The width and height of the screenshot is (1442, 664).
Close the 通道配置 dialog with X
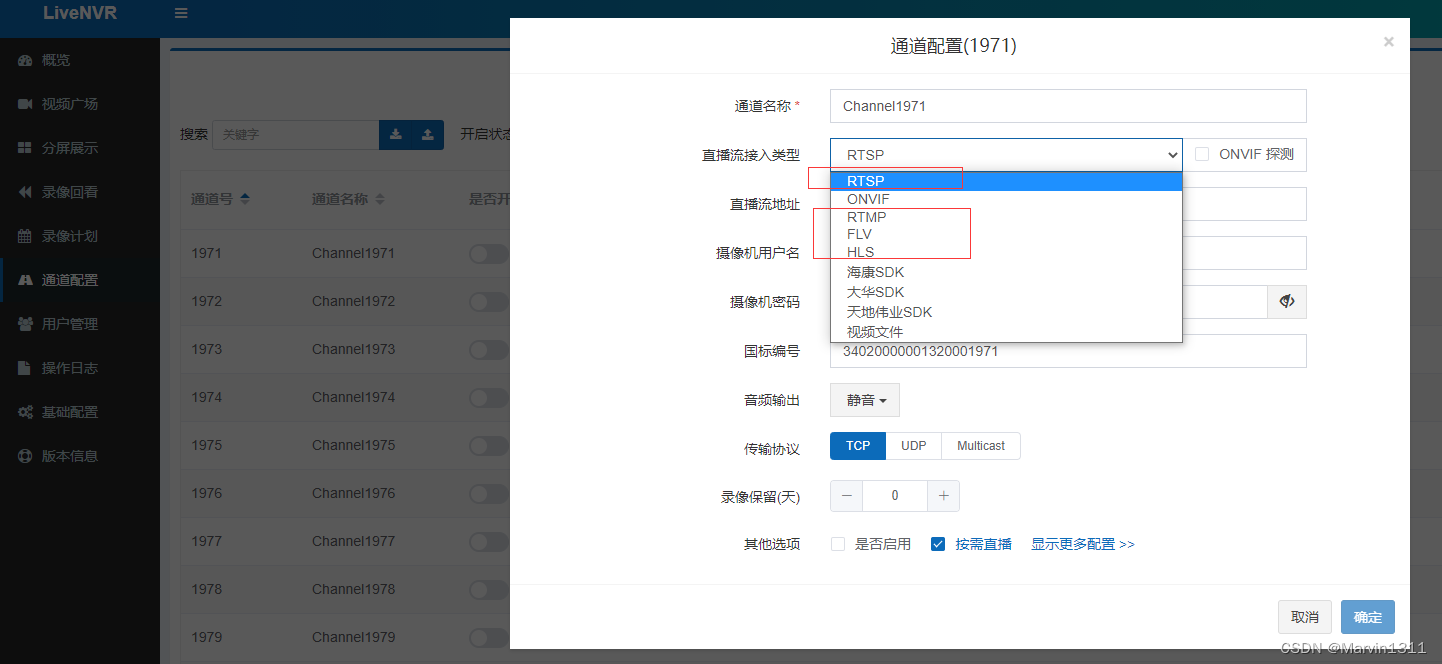pos(1388,42)
